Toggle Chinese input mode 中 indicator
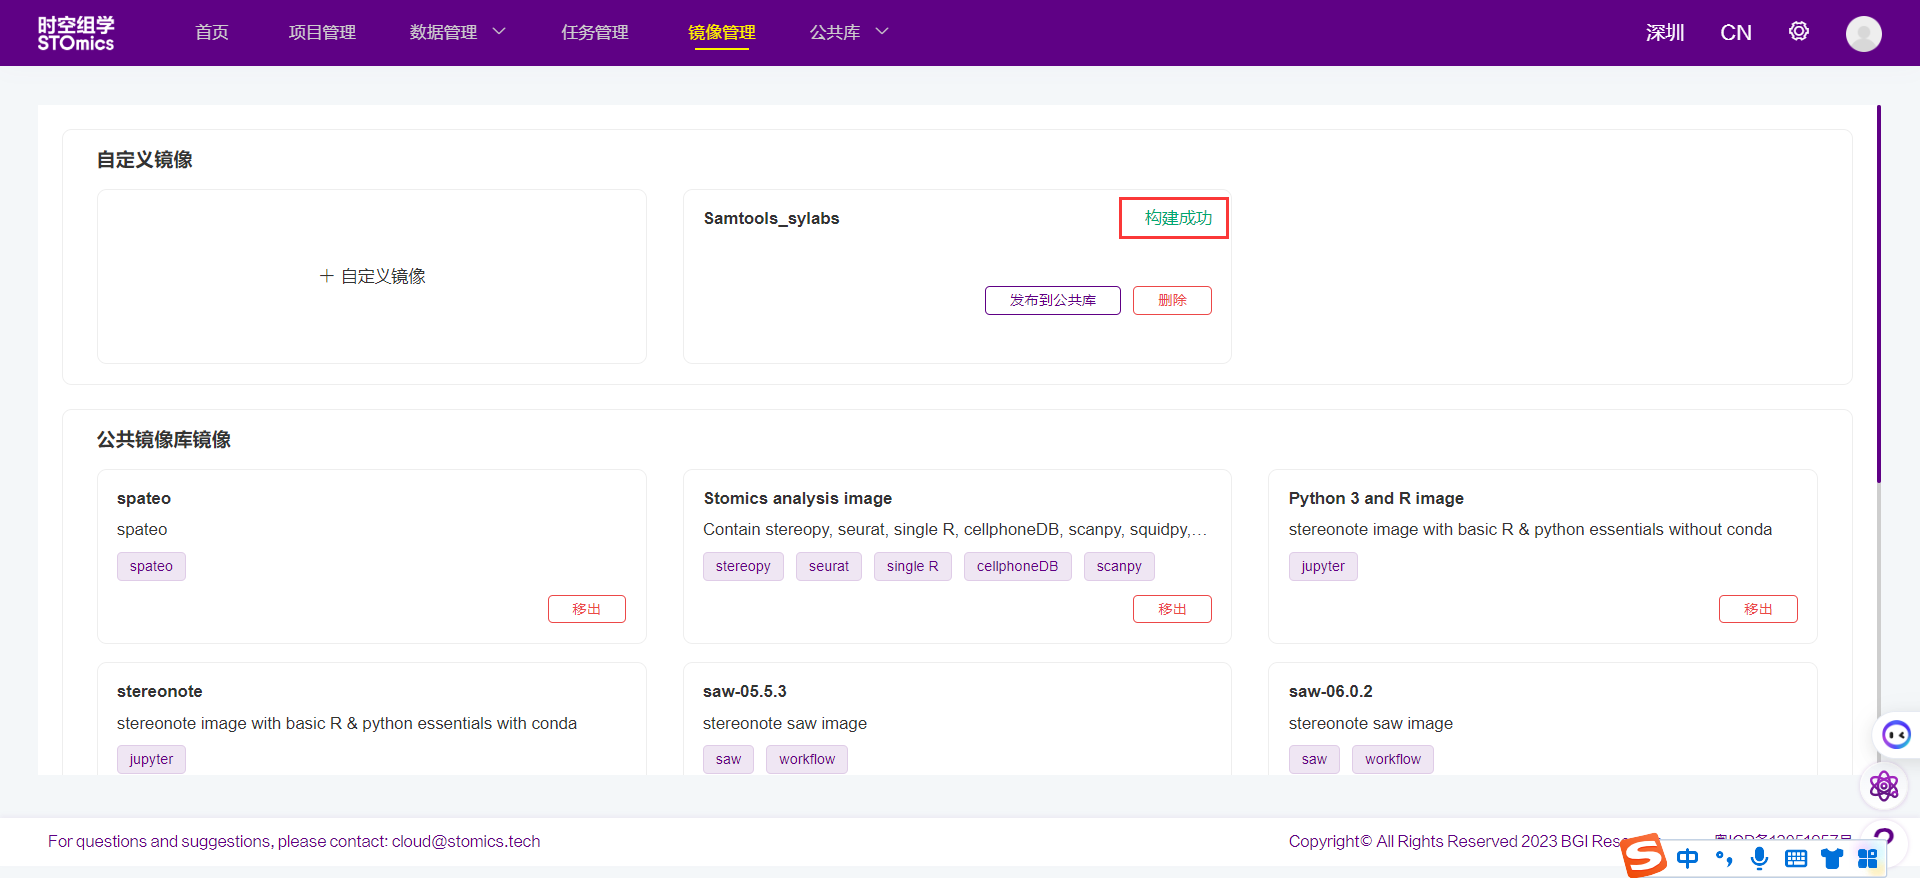1920x878 pixels. (x=1688, y=858)
